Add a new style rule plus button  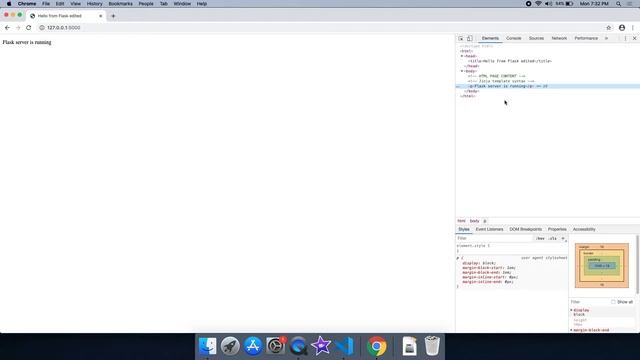tap(563, 238)
